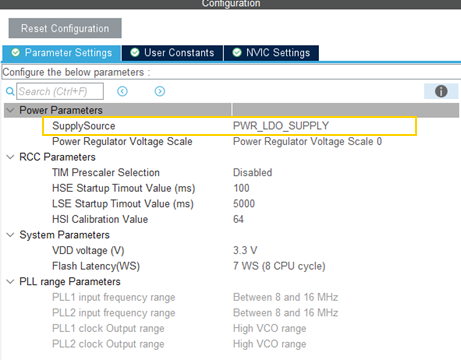This screenshot has width=461, height=360.
Task: Click green check icon on Parameter Settings
Action: 16,53
